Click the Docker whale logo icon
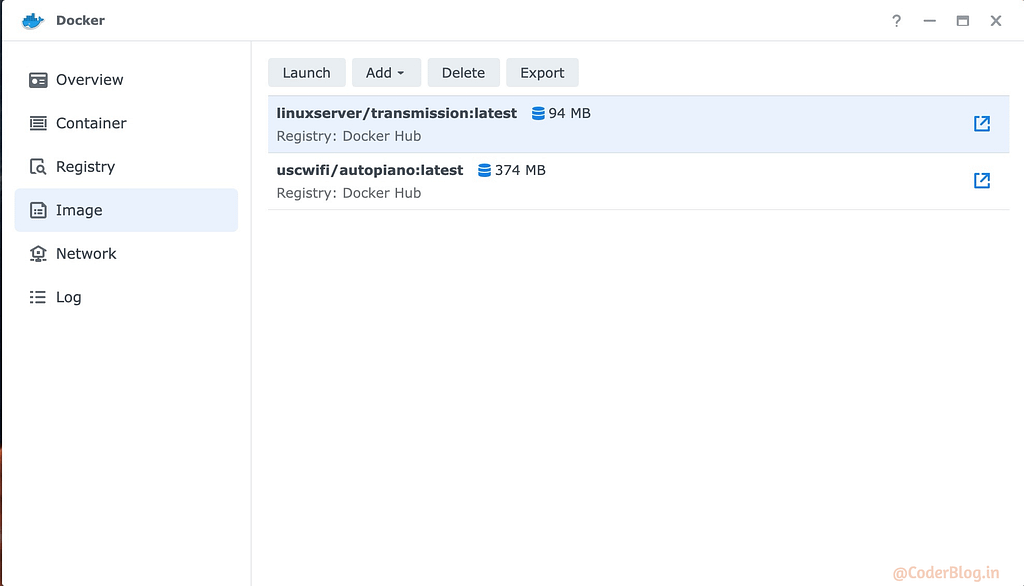1024x586 pixels. click(33, 21)
